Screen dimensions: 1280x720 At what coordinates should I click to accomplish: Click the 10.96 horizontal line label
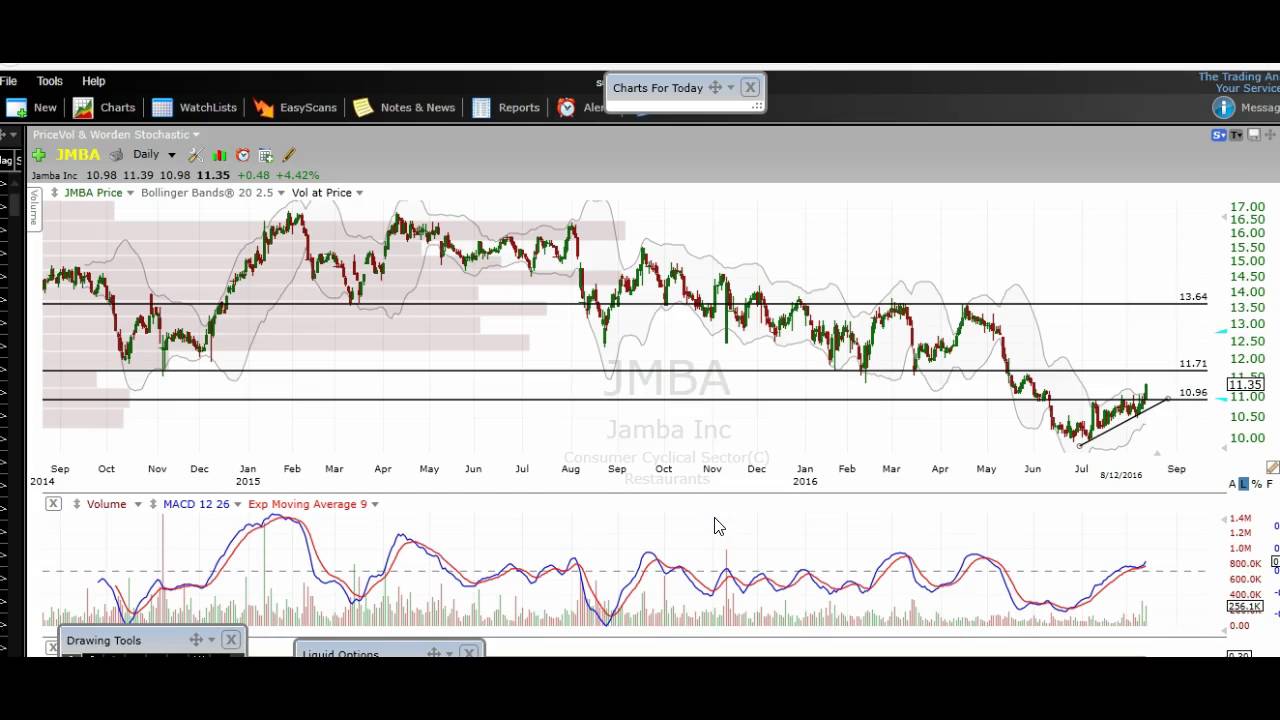[x=1193, y=393]
